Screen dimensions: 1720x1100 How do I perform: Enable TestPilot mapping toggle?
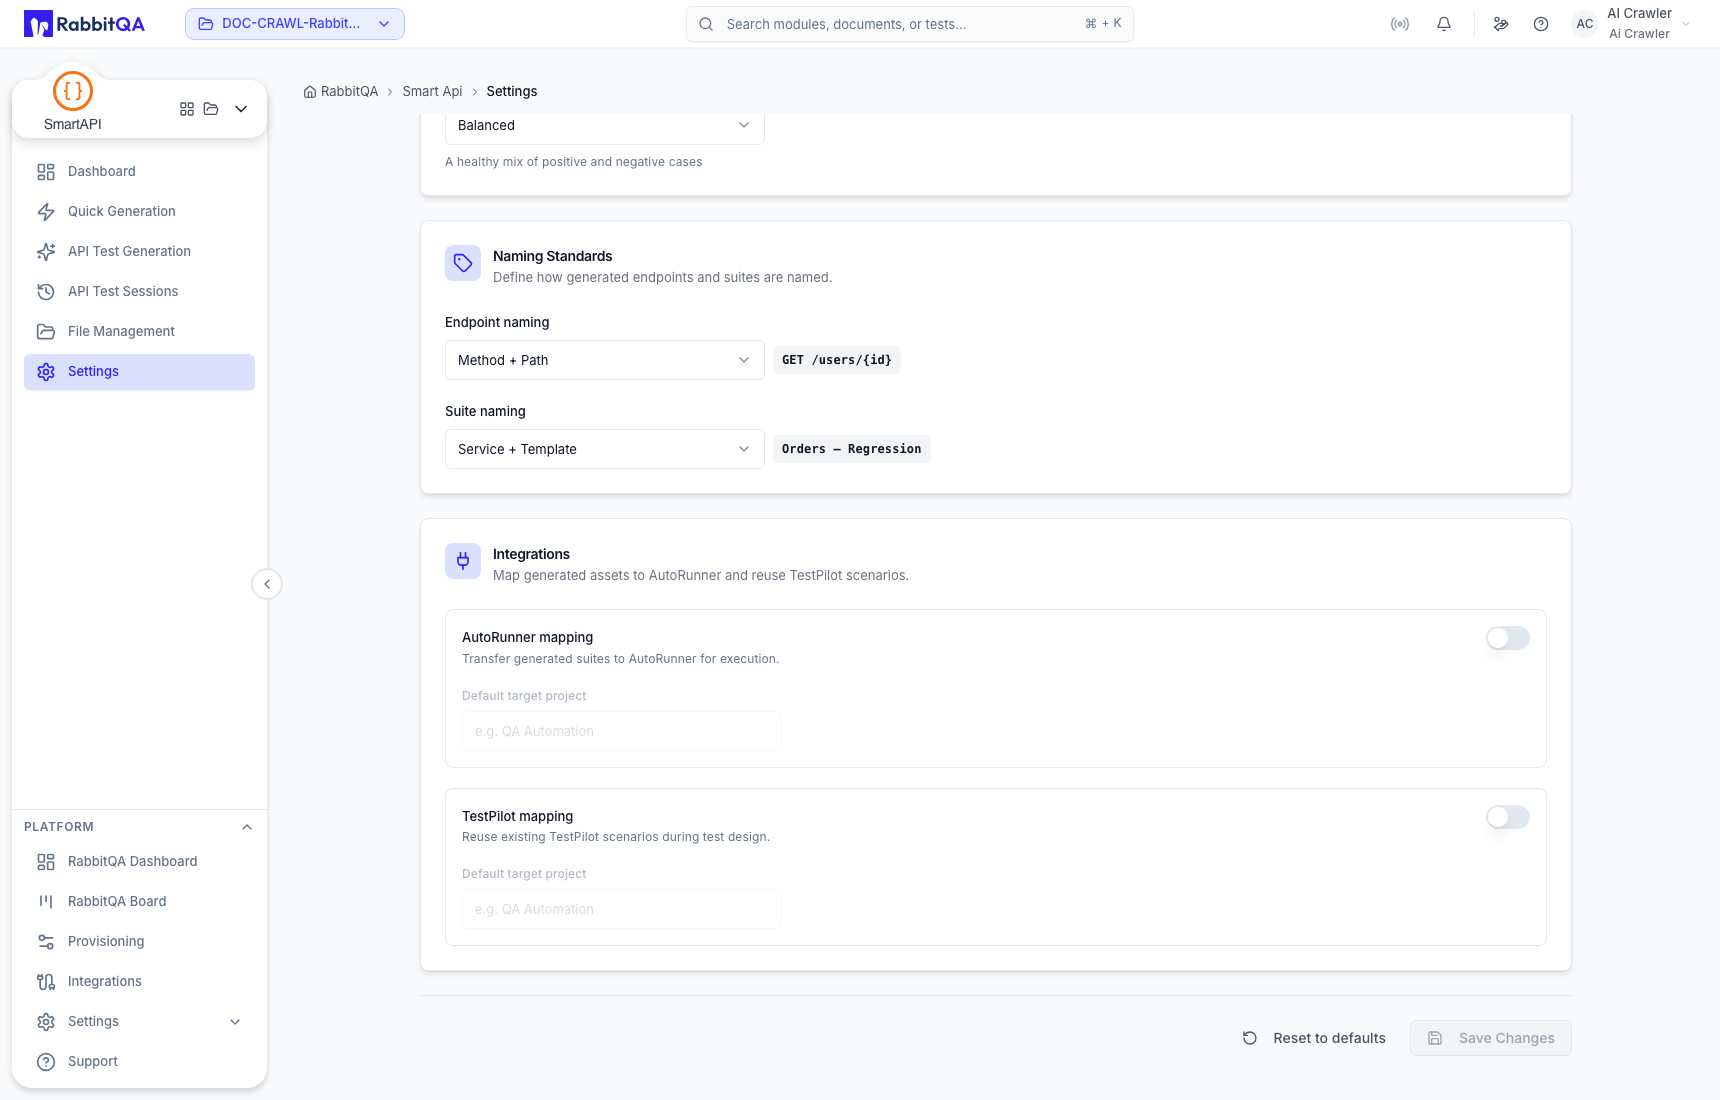click(1508, 817)
